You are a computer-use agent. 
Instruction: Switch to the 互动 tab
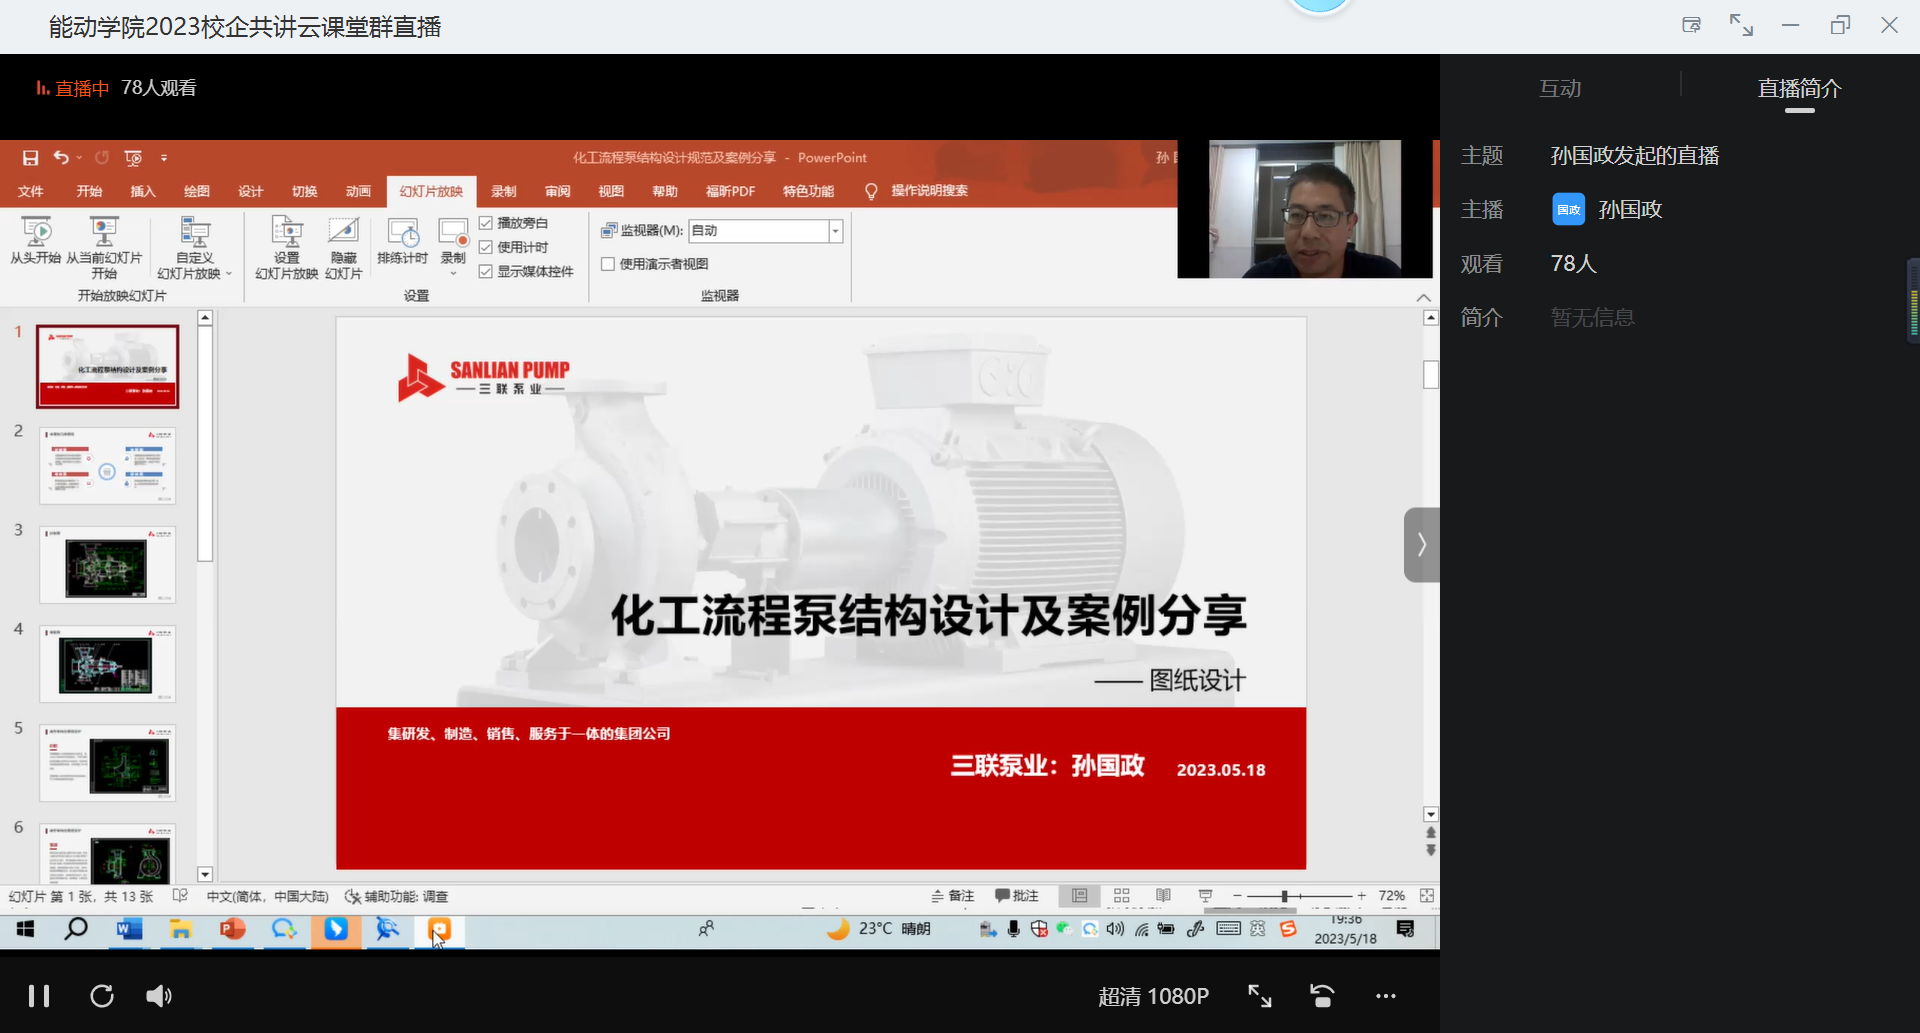click(1560, 89)
